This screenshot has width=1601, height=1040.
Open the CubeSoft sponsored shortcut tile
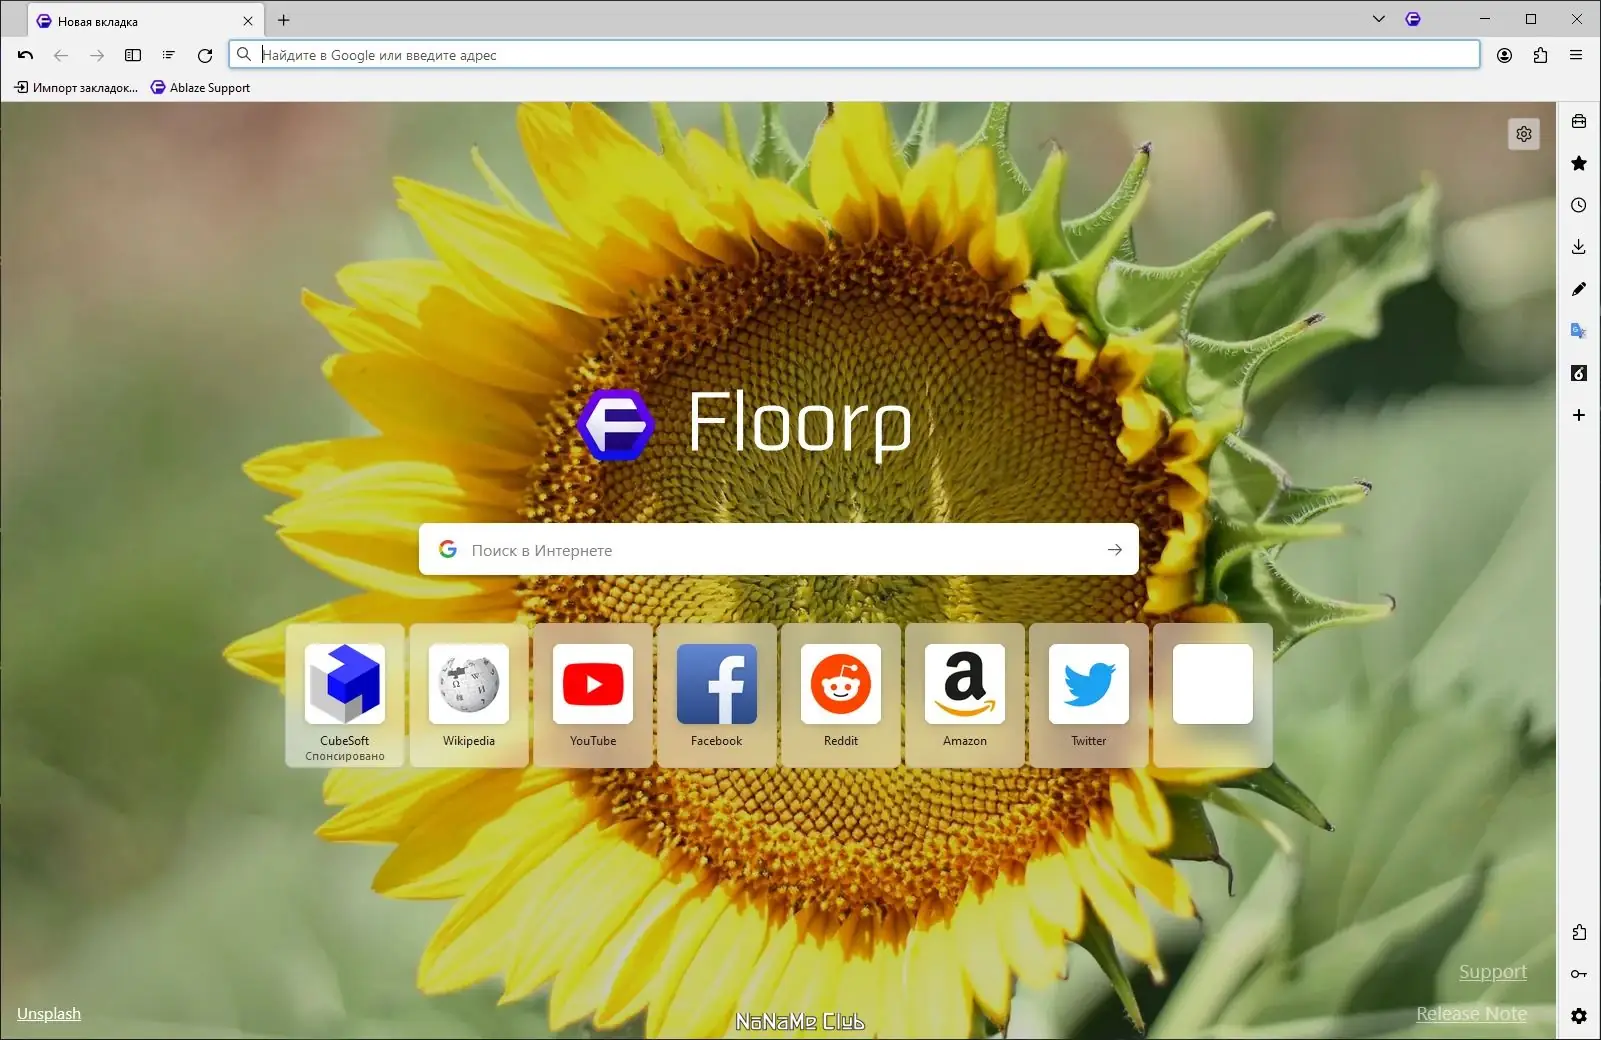pos(345,695)
